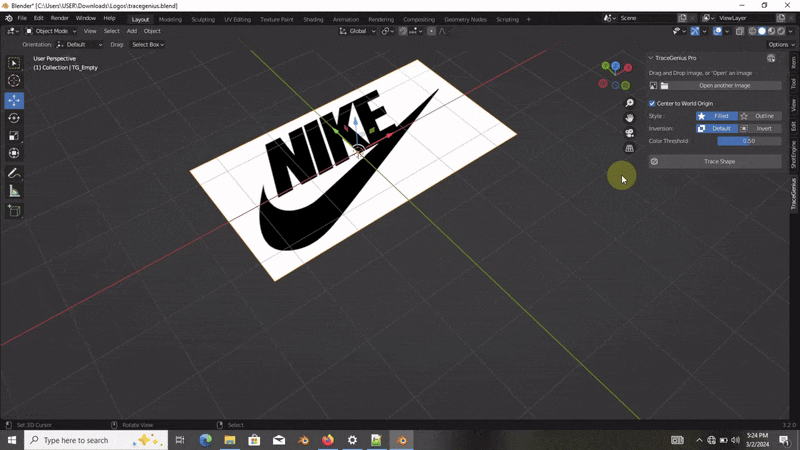Open Global transform orientation dropdown

pyautogui.click(x=357, y=31)
